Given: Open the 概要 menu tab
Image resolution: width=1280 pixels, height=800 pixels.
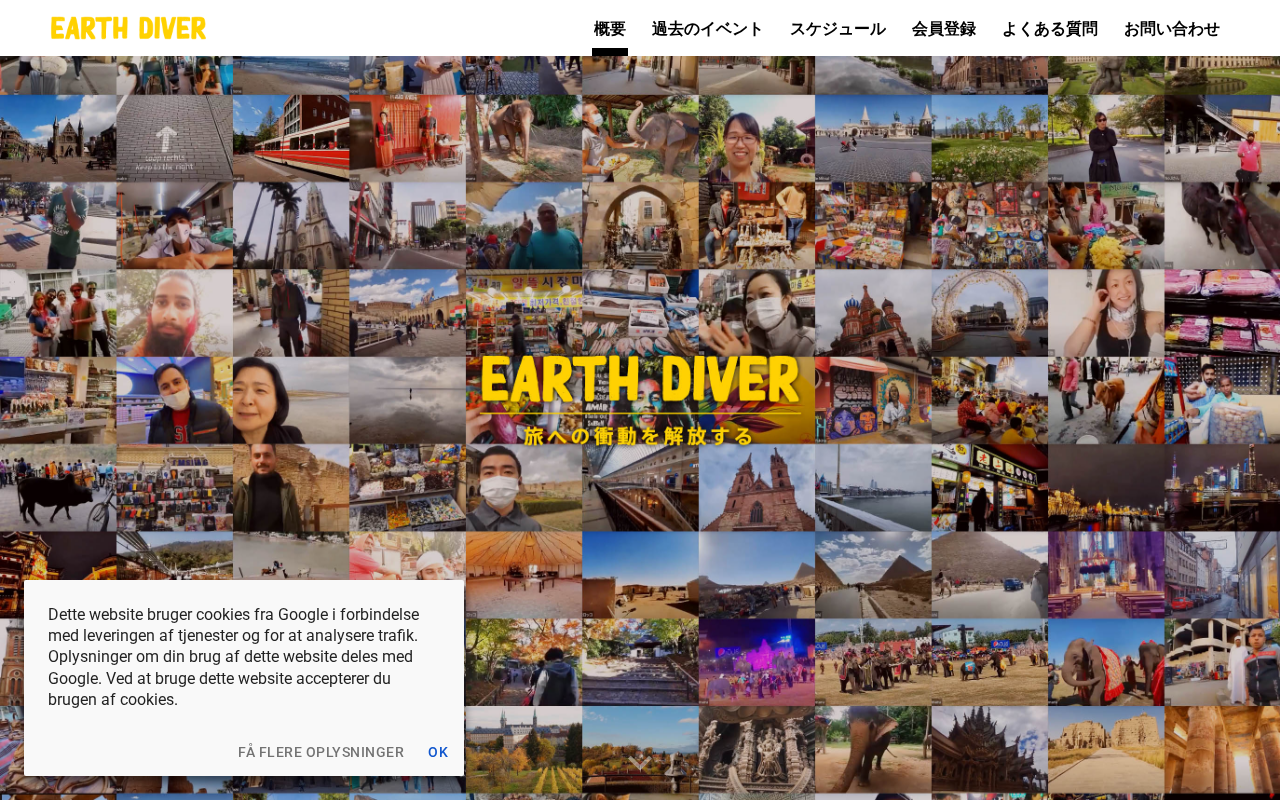Looking at the screenshot, I should tap(610, 29).
